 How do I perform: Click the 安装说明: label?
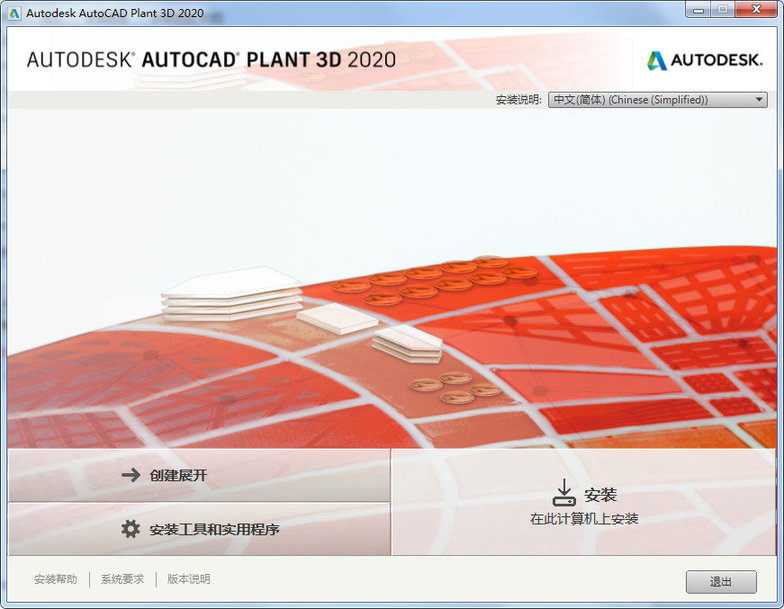pos(518,100)
